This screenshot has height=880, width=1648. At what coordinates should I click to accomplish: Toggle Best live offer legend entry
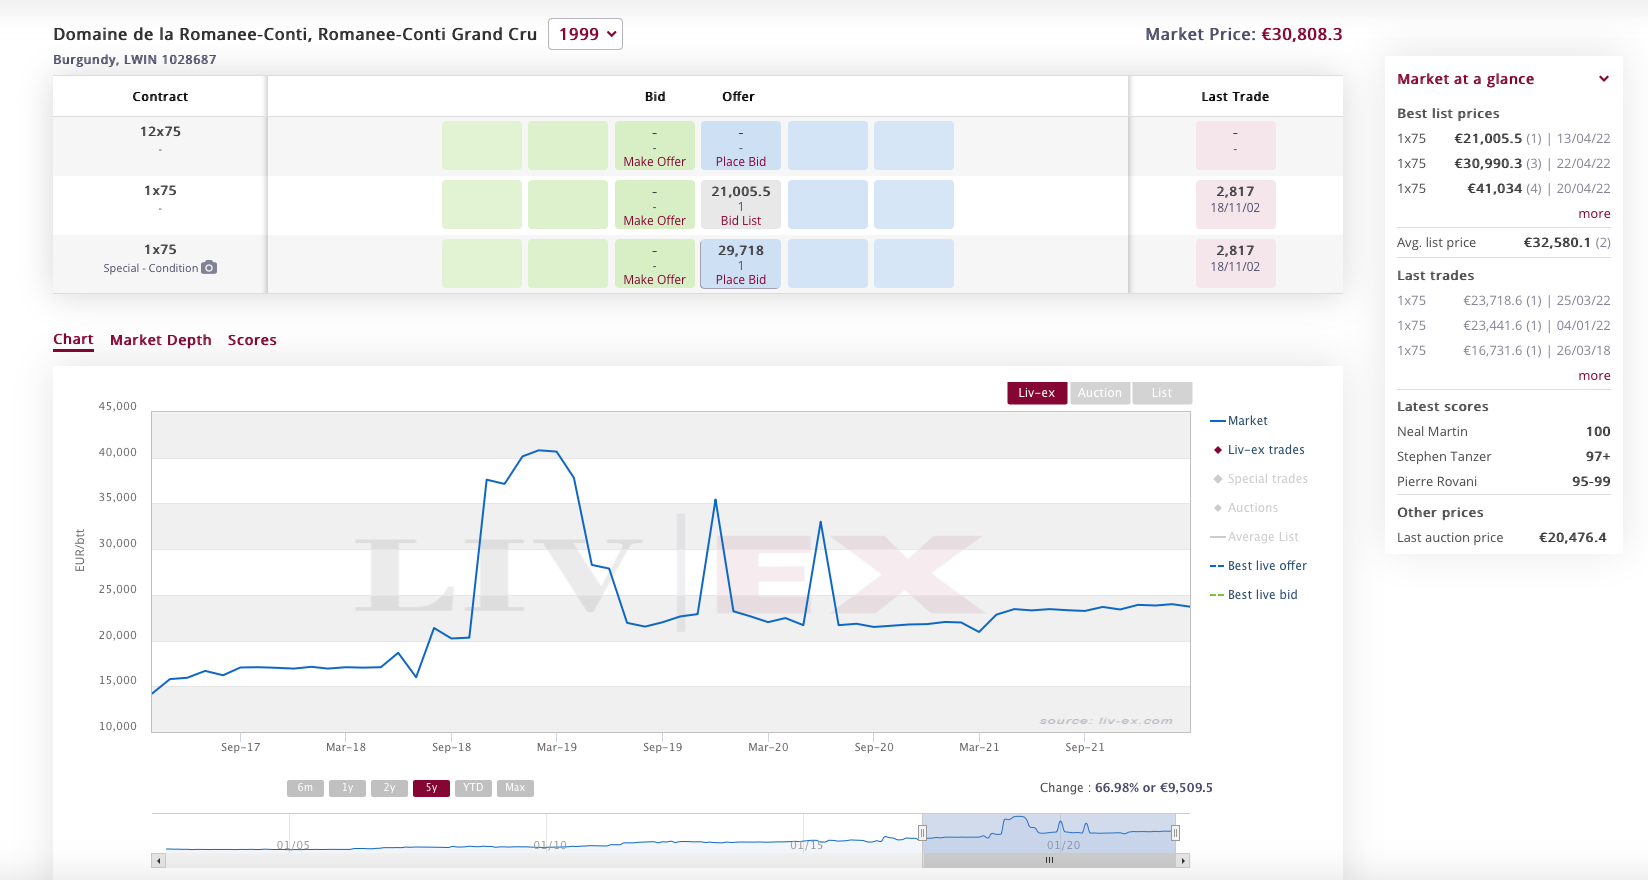point(1259,566)
